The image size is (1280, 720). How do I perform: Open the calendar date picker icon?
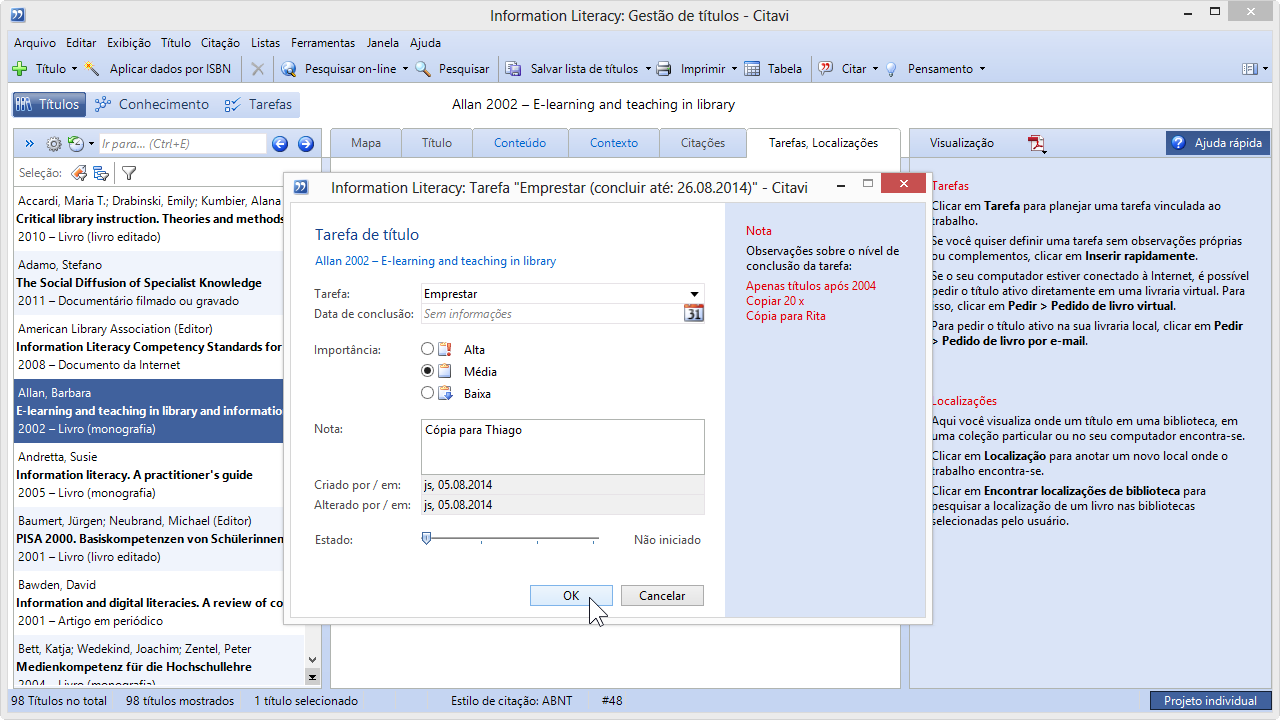[694, 314]
